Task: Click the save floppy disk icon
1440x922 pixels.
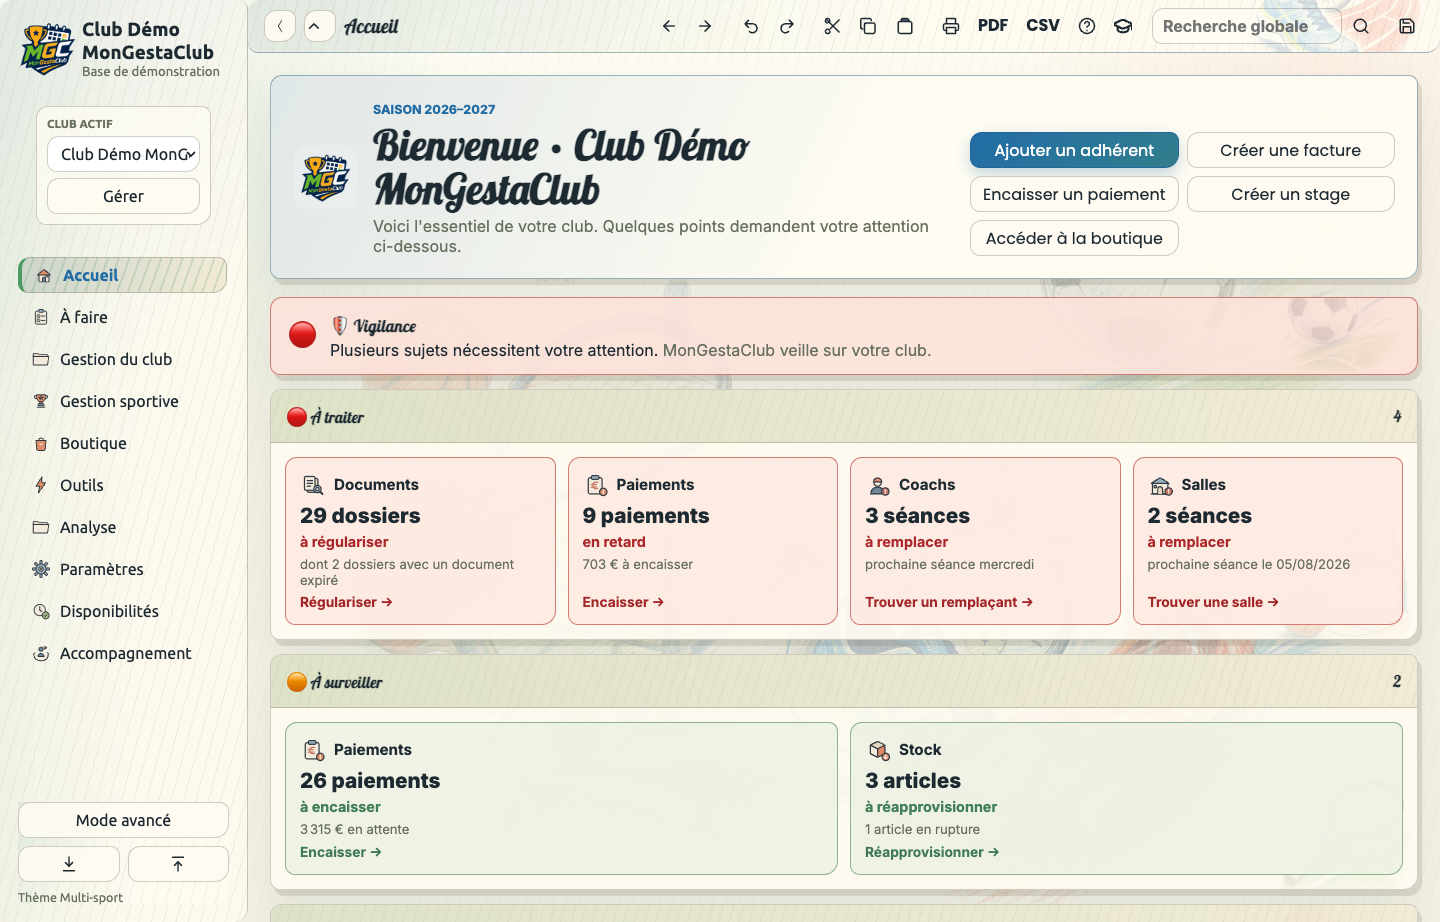Action: (1407, 26)
